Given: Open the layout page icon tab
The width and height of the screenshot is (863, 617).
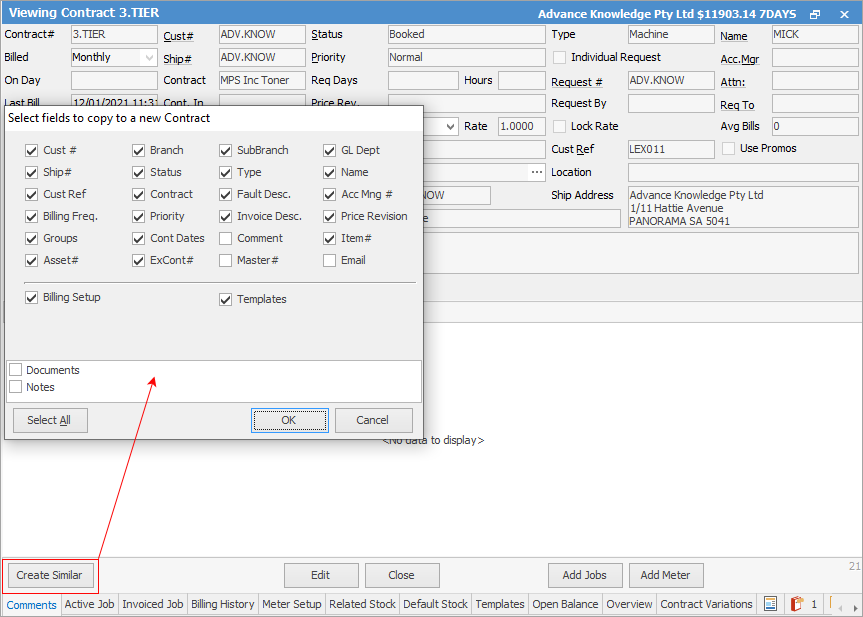Looking at the screenshot, I should [771, 604].
